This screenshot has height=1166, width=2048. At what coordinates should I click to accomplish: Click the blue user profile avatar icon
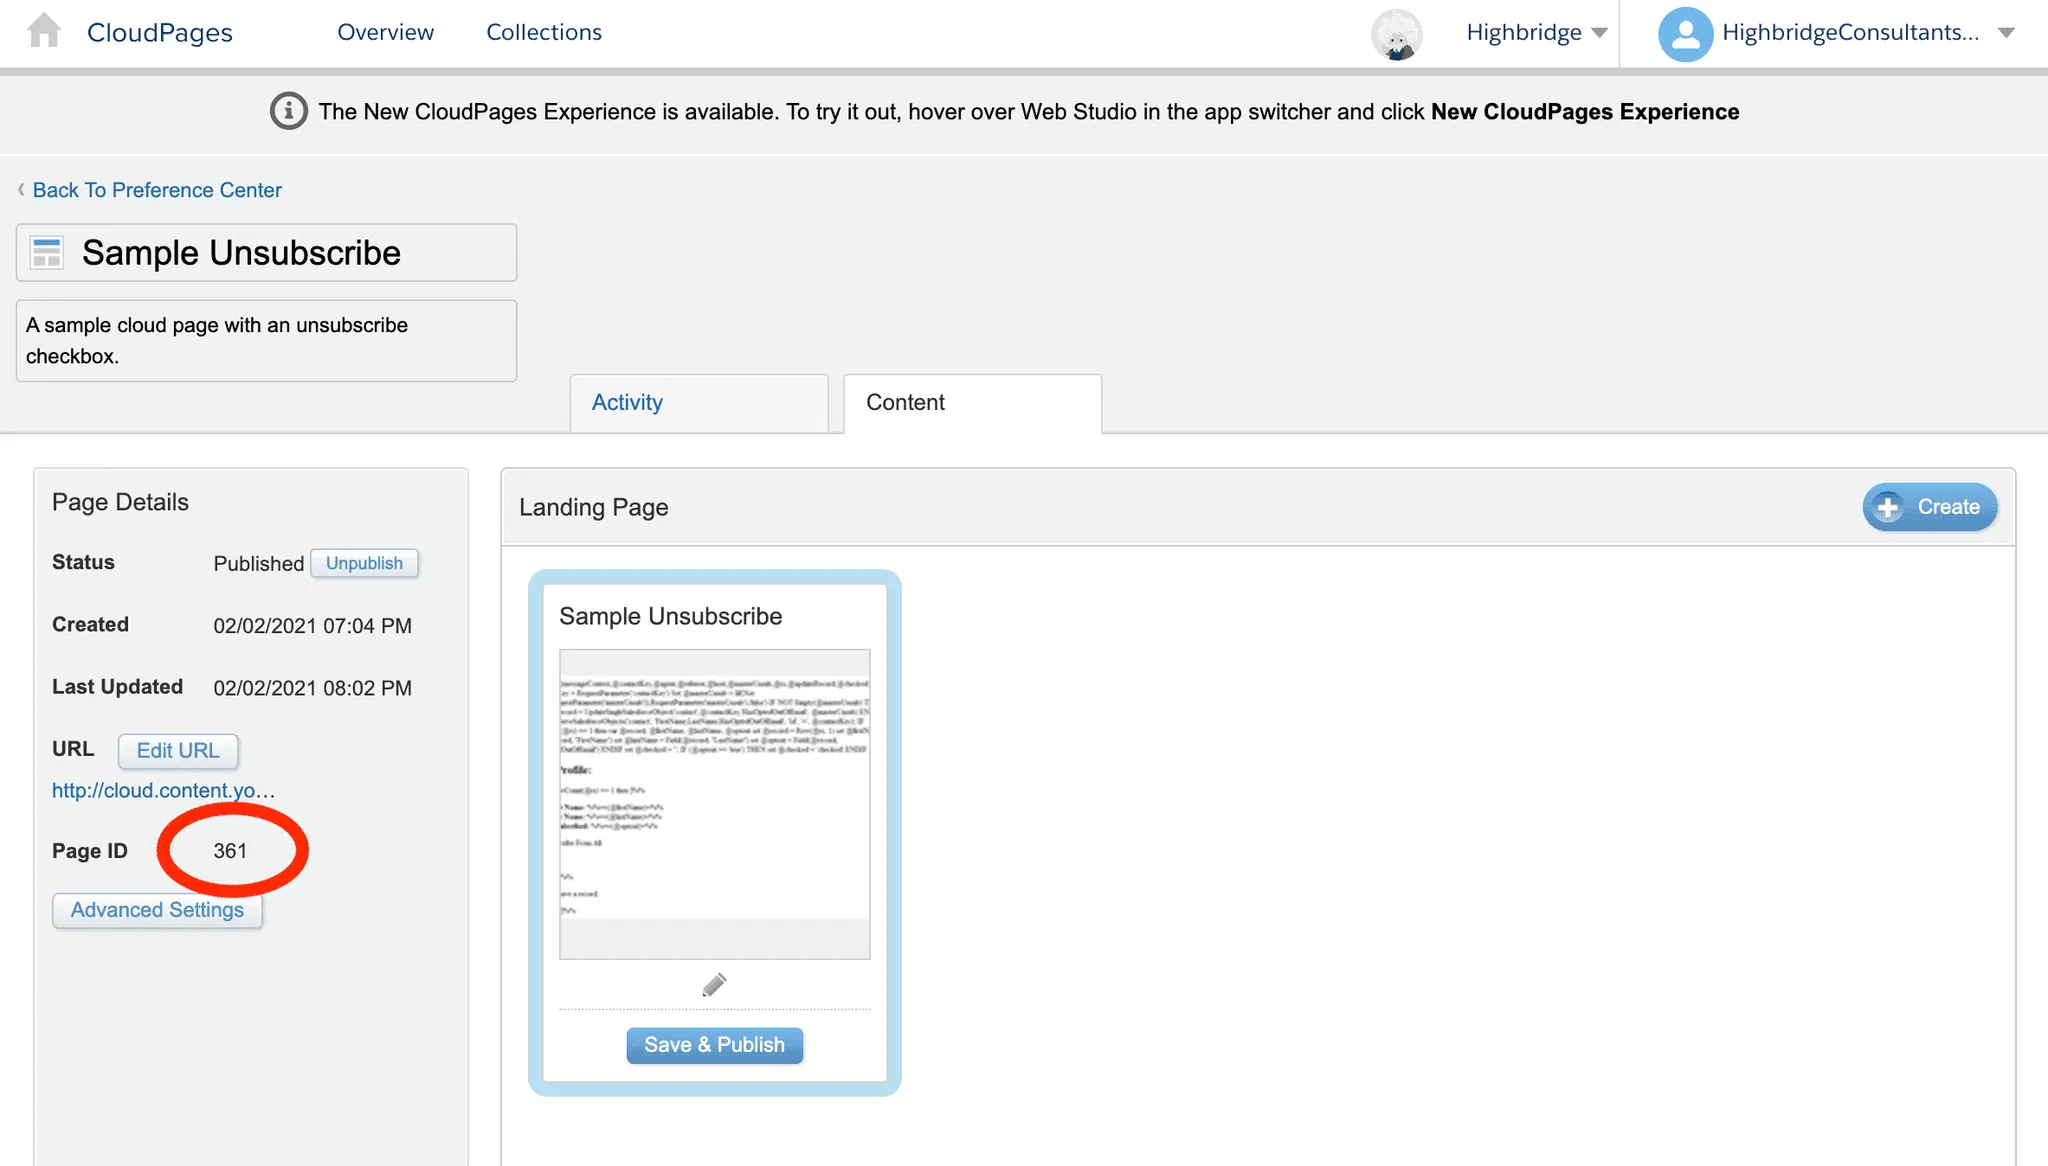click(x=1685, y=34)
